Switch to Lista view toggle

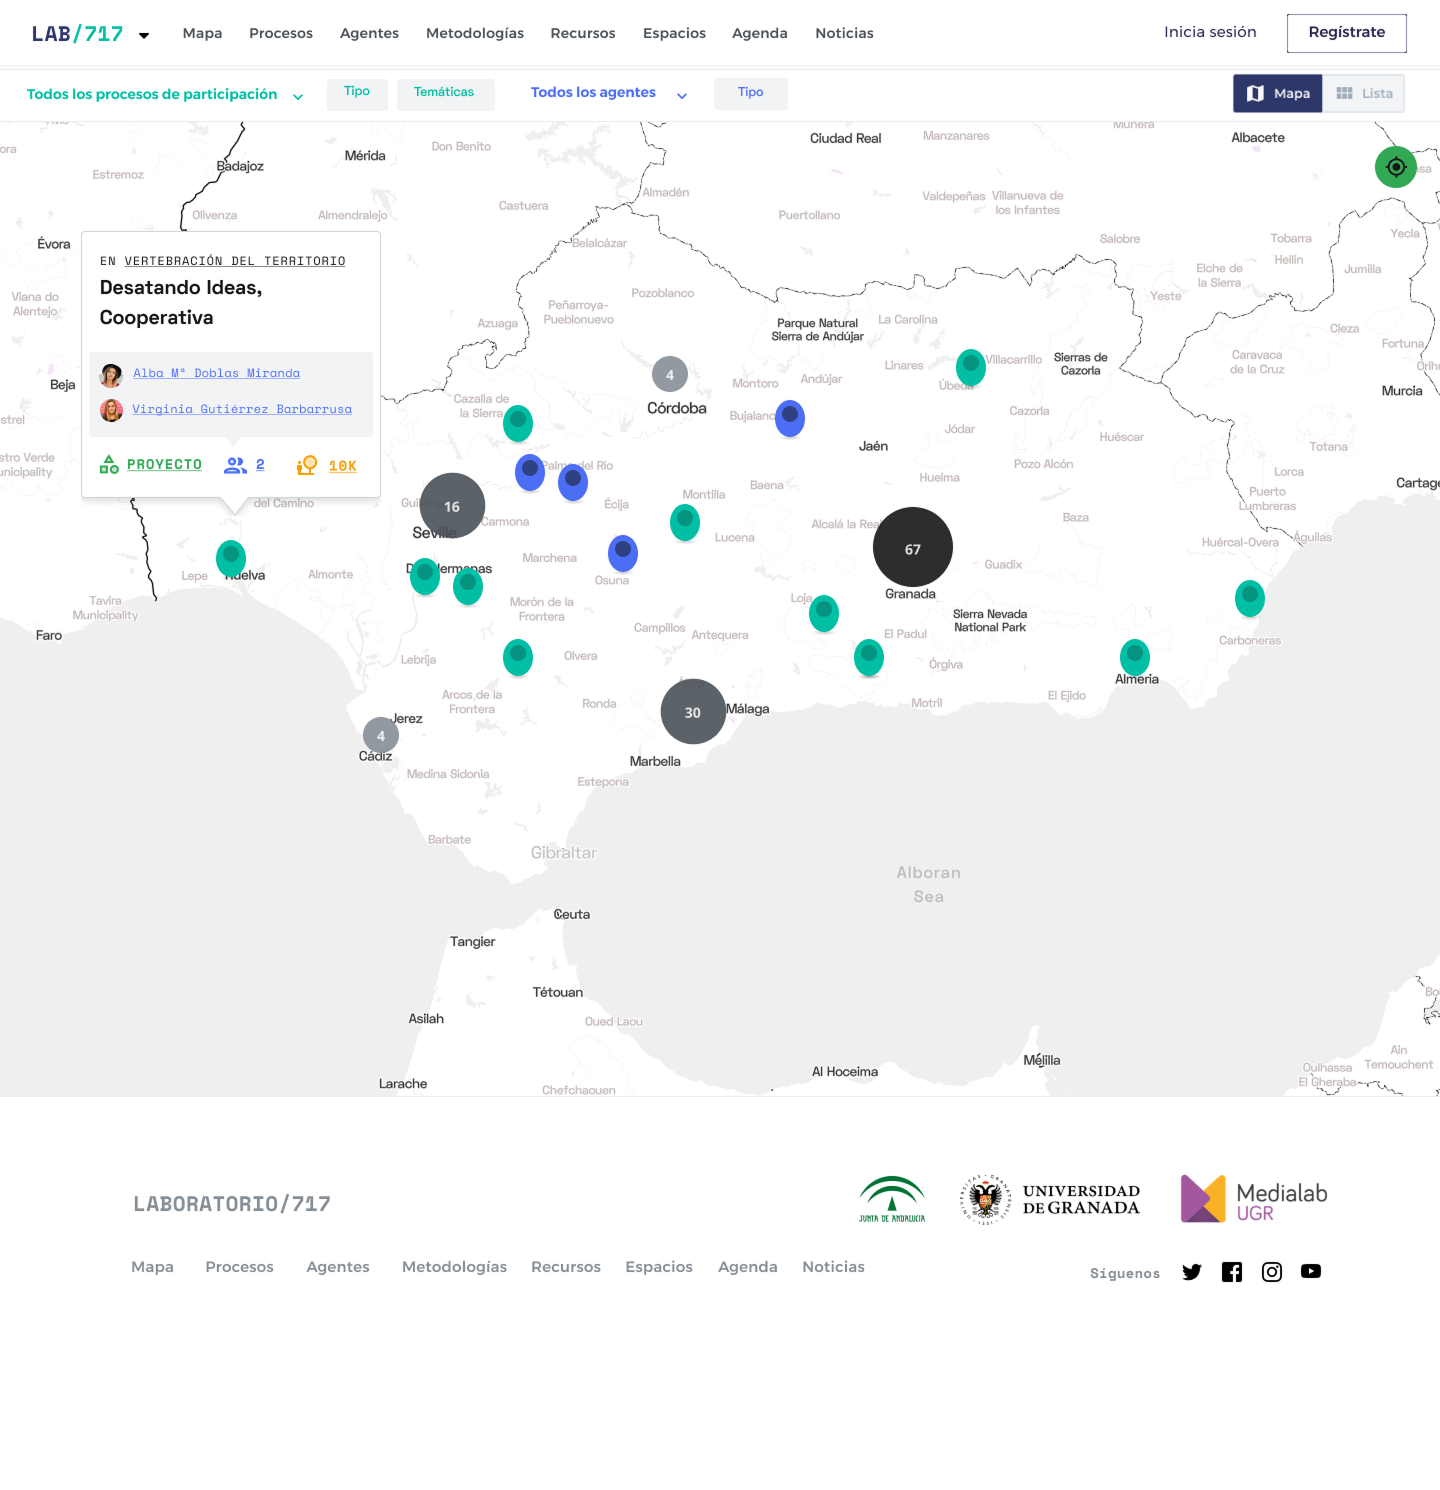pos(1364,93)
